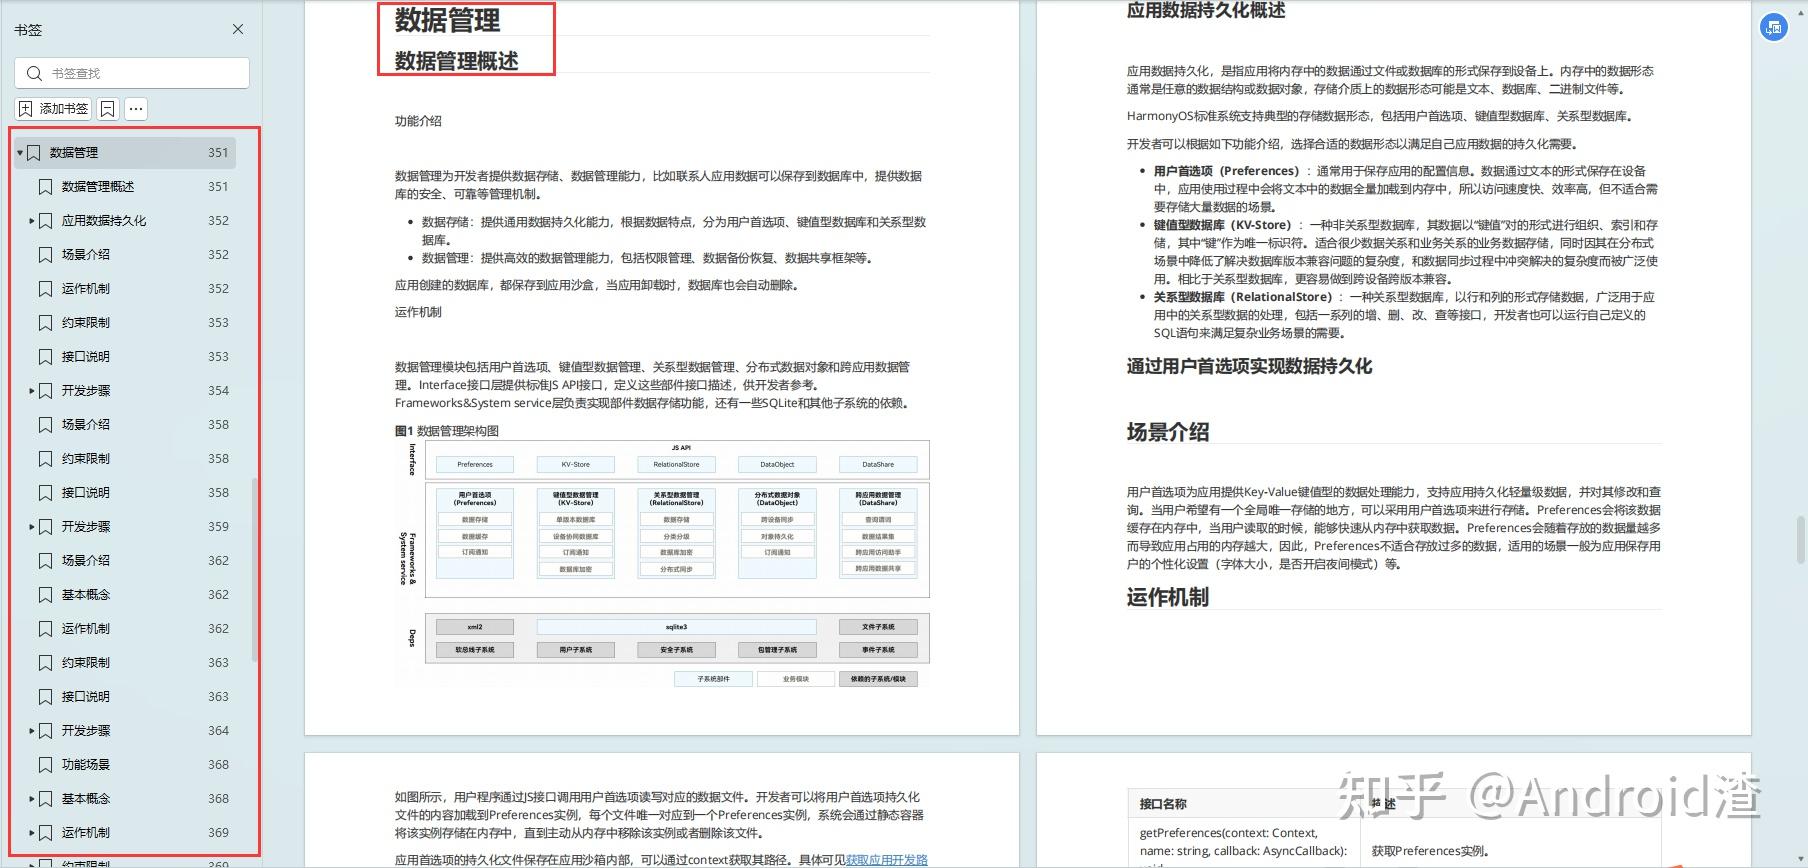
Task: Click the document vertical scrollbar thumb
Action: 1800,540
